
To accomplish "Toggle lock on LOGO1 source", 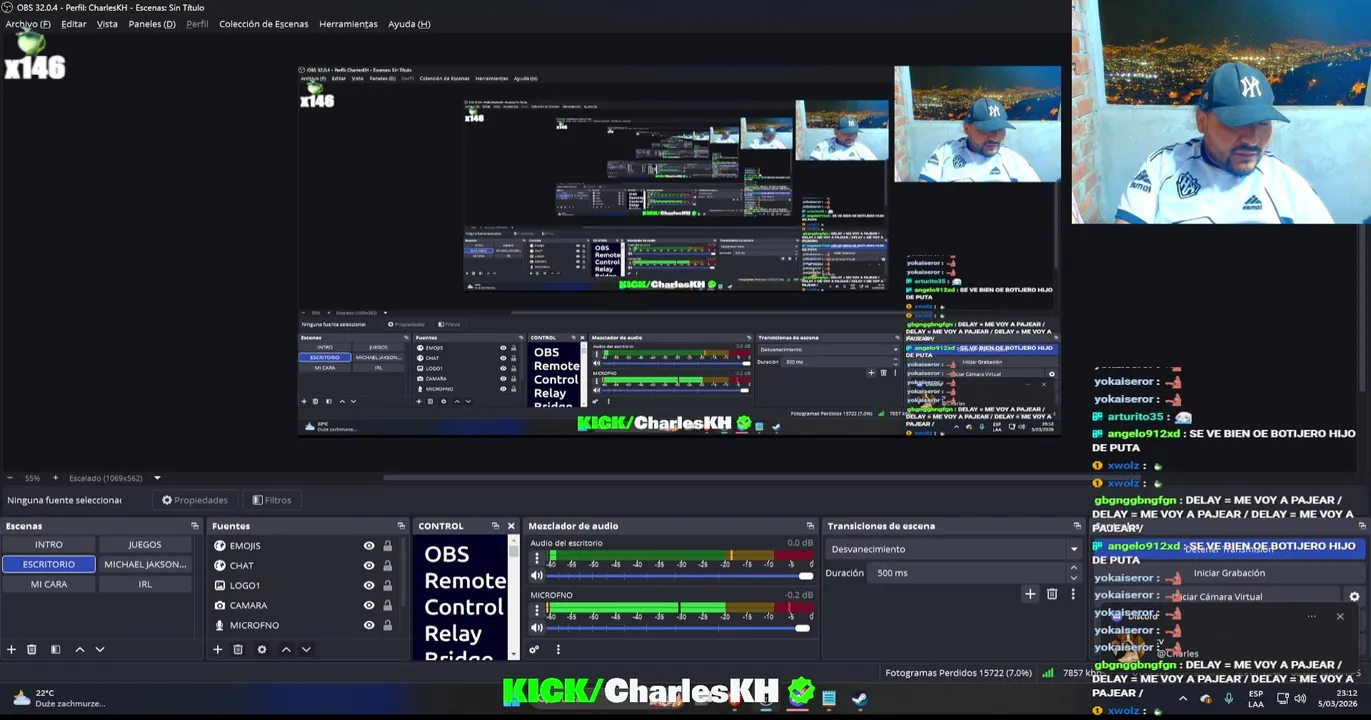I will point(388,585).
